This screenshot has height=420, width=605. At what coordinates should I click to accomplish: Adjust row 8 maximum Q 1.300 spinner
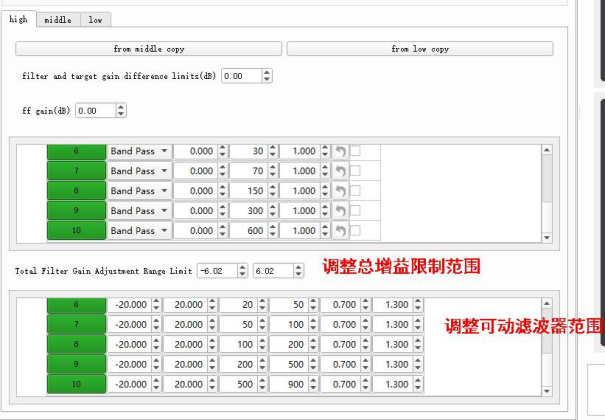click(x=418, y=344)
